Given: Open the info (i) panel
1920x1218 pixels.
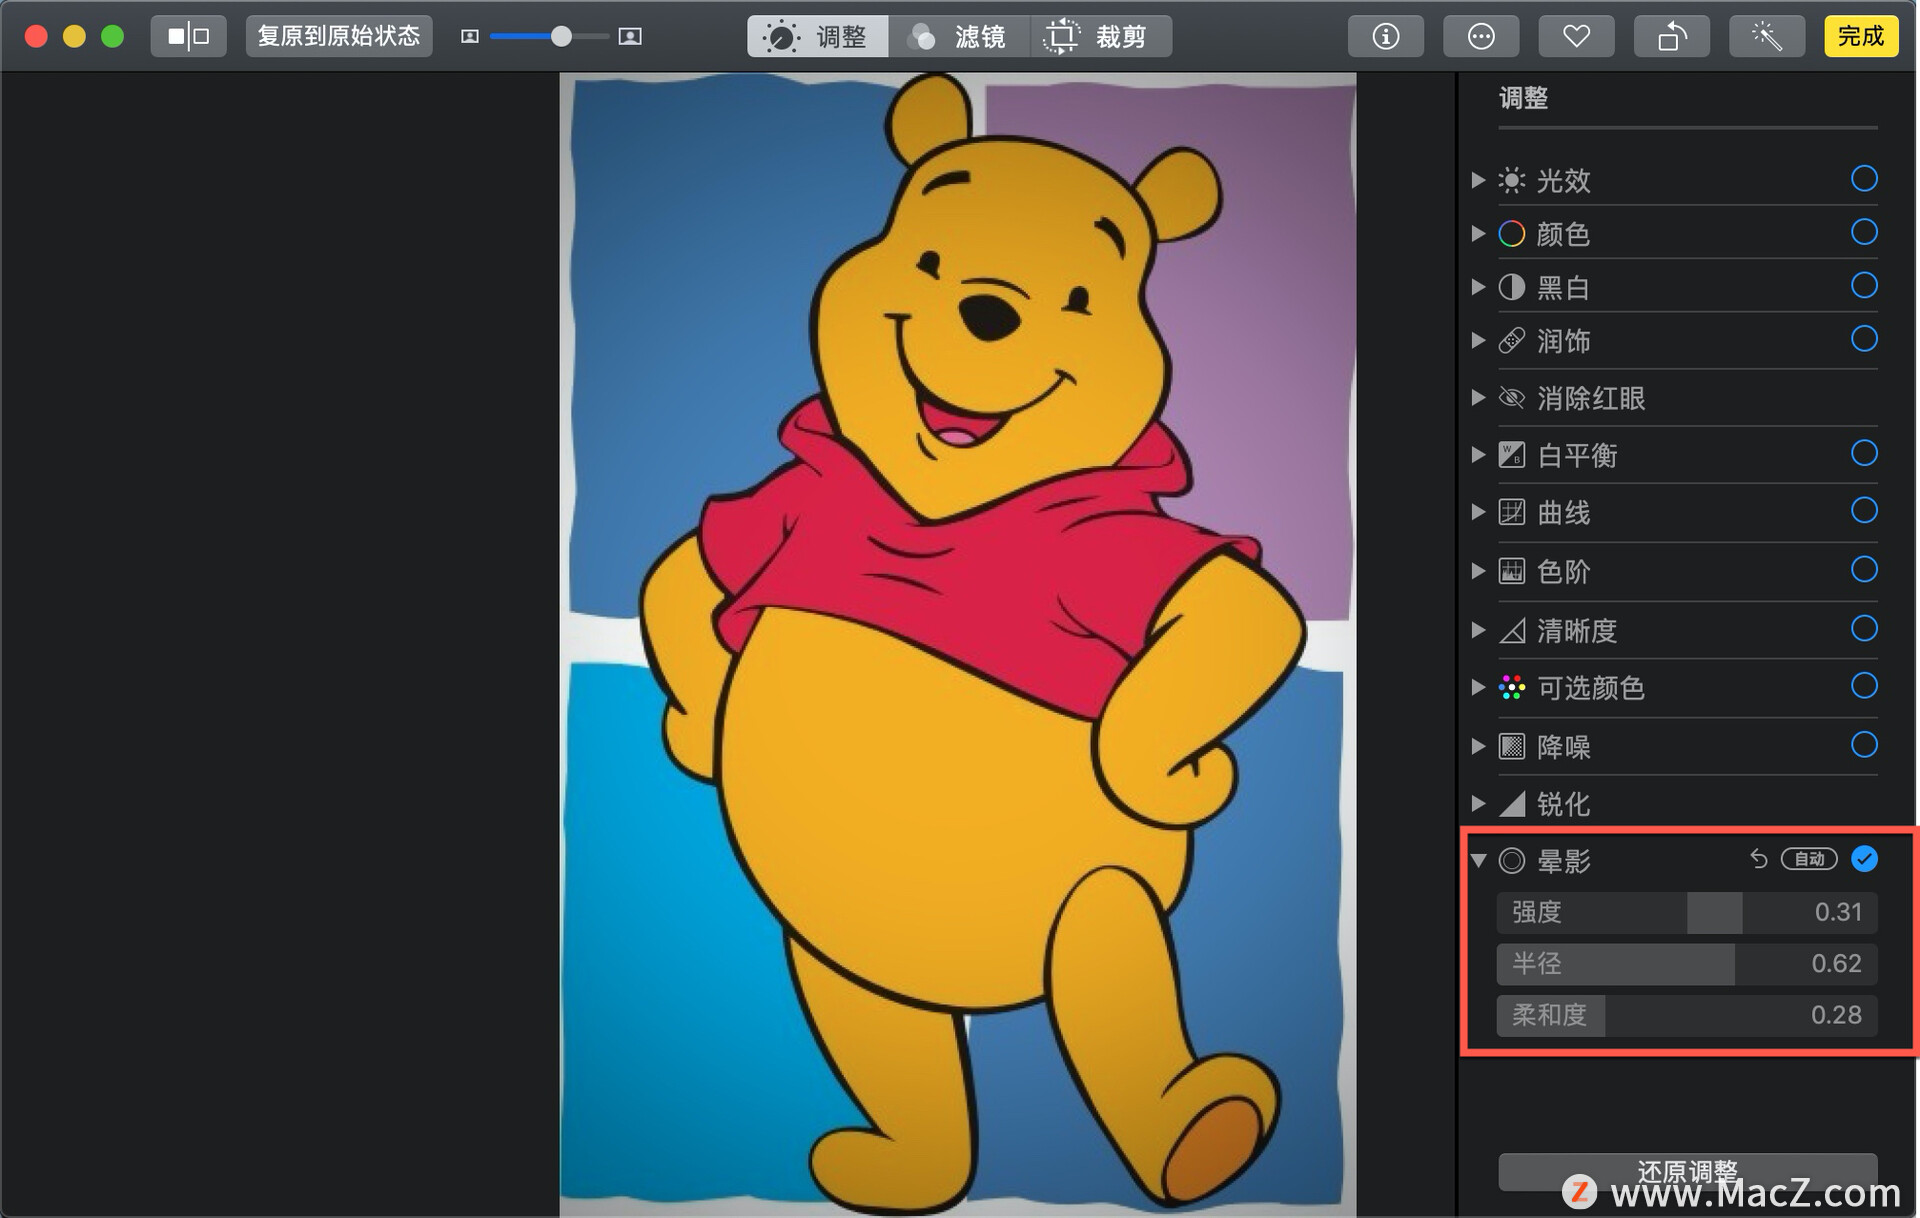Looking at the screenshot, I should [1385, 36].
